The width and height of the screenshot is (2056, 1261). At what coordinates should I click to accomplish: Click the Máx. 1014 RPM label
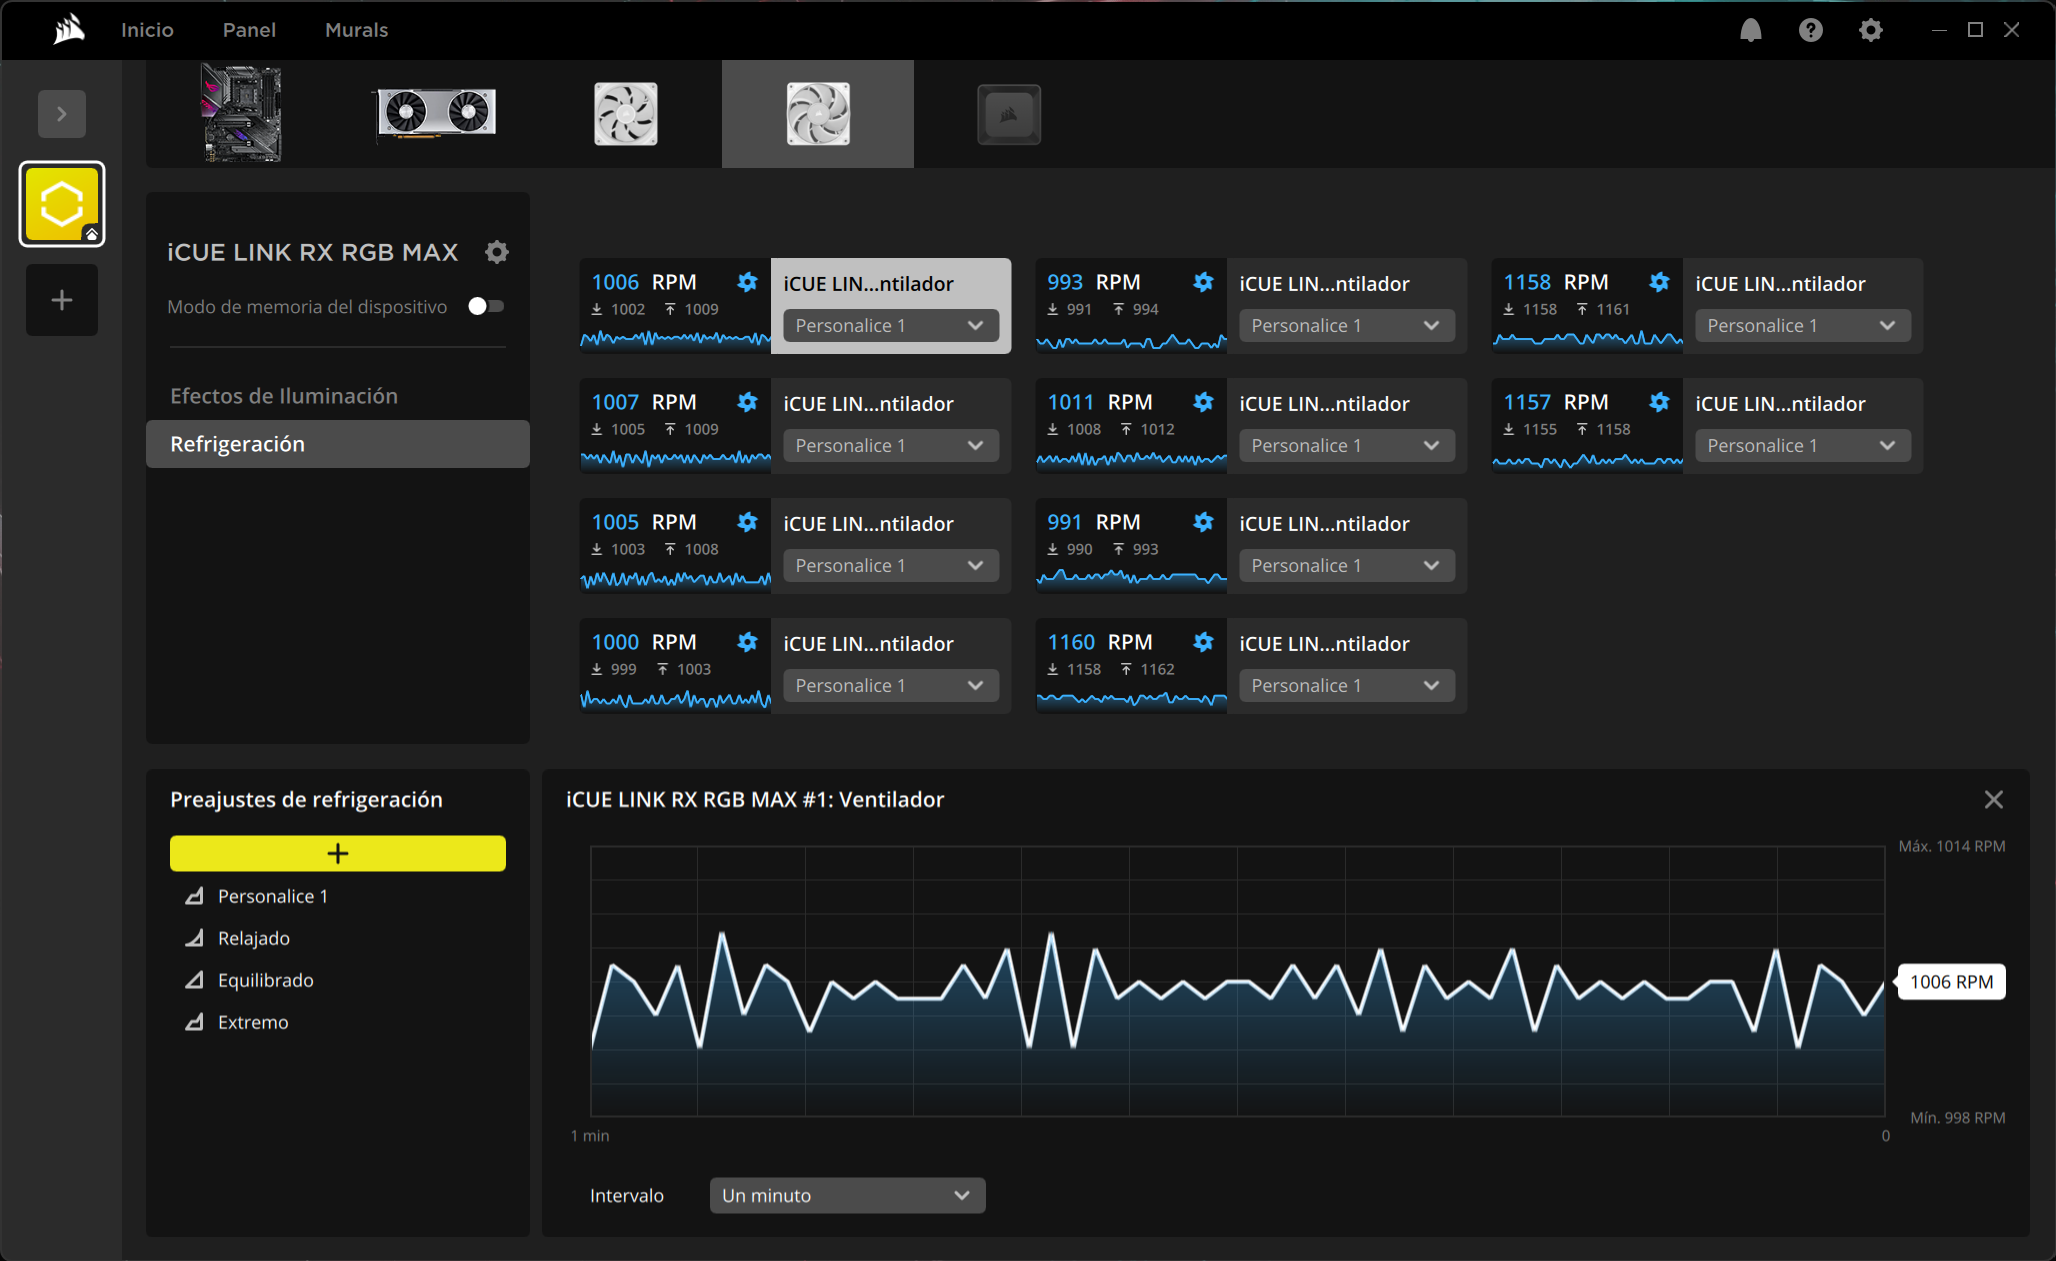coord(1952,846)
